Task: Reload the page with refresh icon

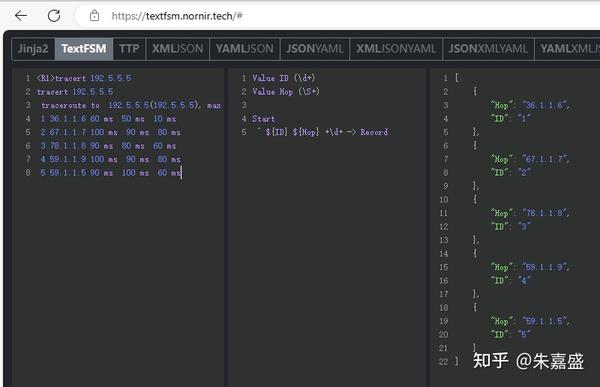Action: tap(54, 16)
